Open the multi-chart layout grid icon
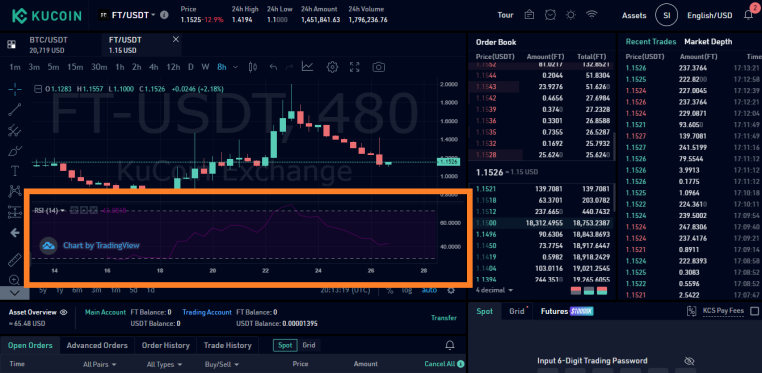 click(12, 45)
